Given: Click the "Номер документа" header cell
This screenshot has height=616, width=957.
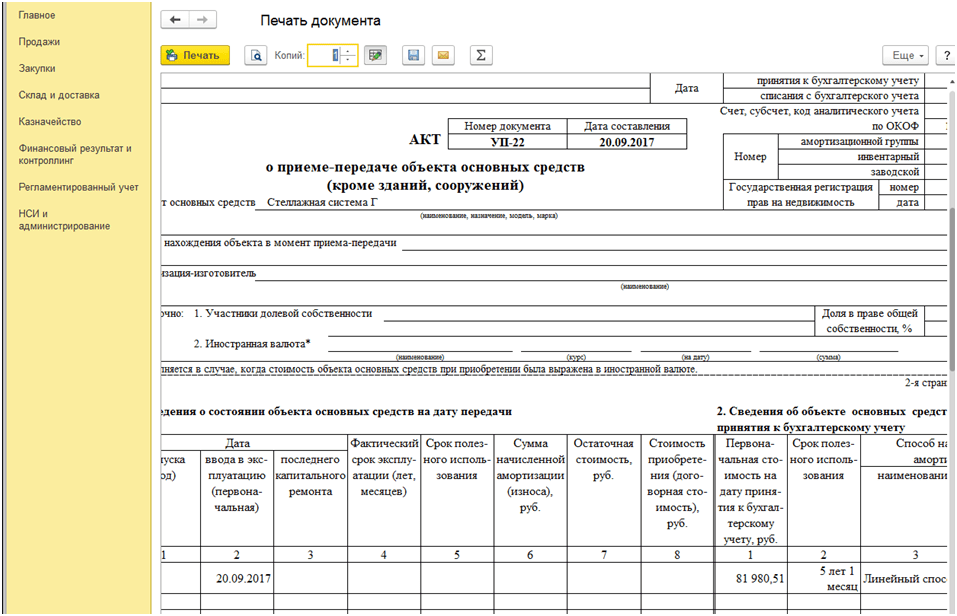Looking at the screenshot, I should pyautogui.click(x=507, y=126).
